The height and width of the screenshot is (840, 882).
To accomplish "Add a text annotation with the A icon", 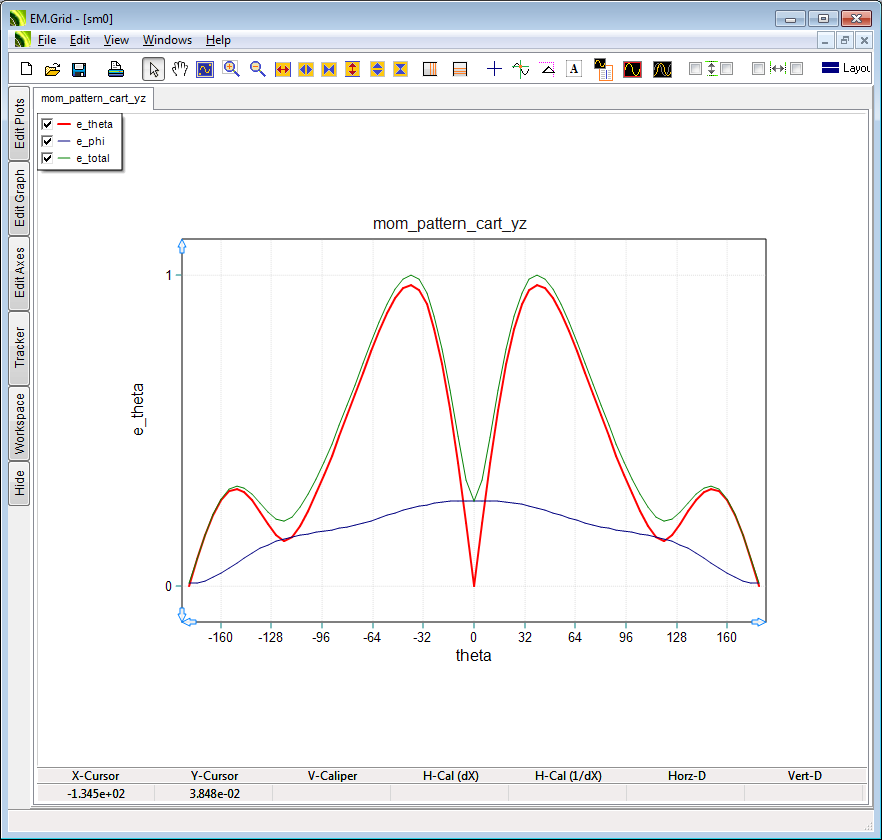I will 574,69.
